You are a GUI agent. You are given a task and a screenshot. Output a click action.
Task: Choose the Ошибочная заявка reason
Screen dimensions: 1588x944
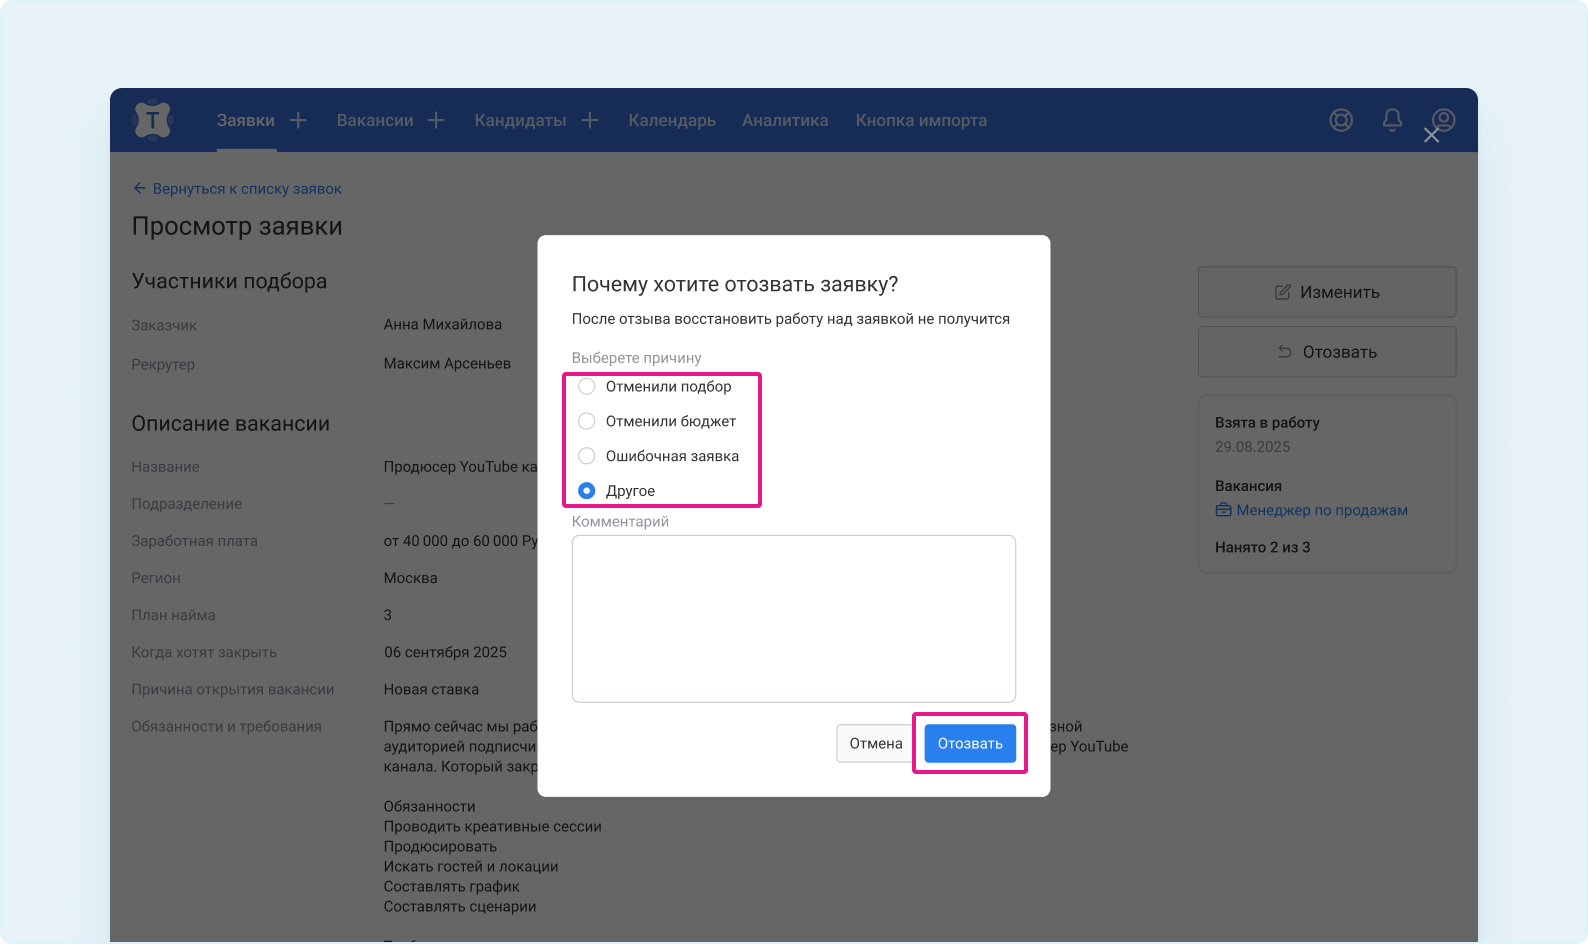pos(587,456)
